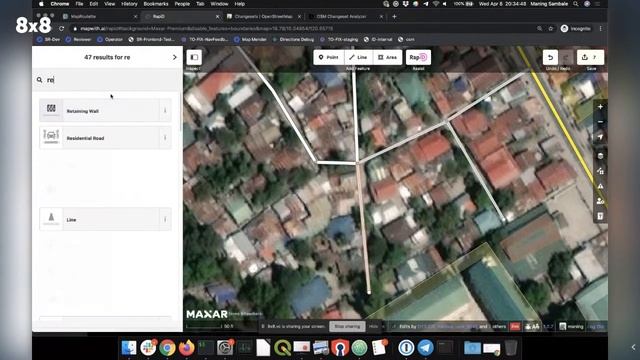Image resolution: width=640 pixels, height=360 pixels.
Task: Click the Incognito profile indicator
Action: point(576,29)
